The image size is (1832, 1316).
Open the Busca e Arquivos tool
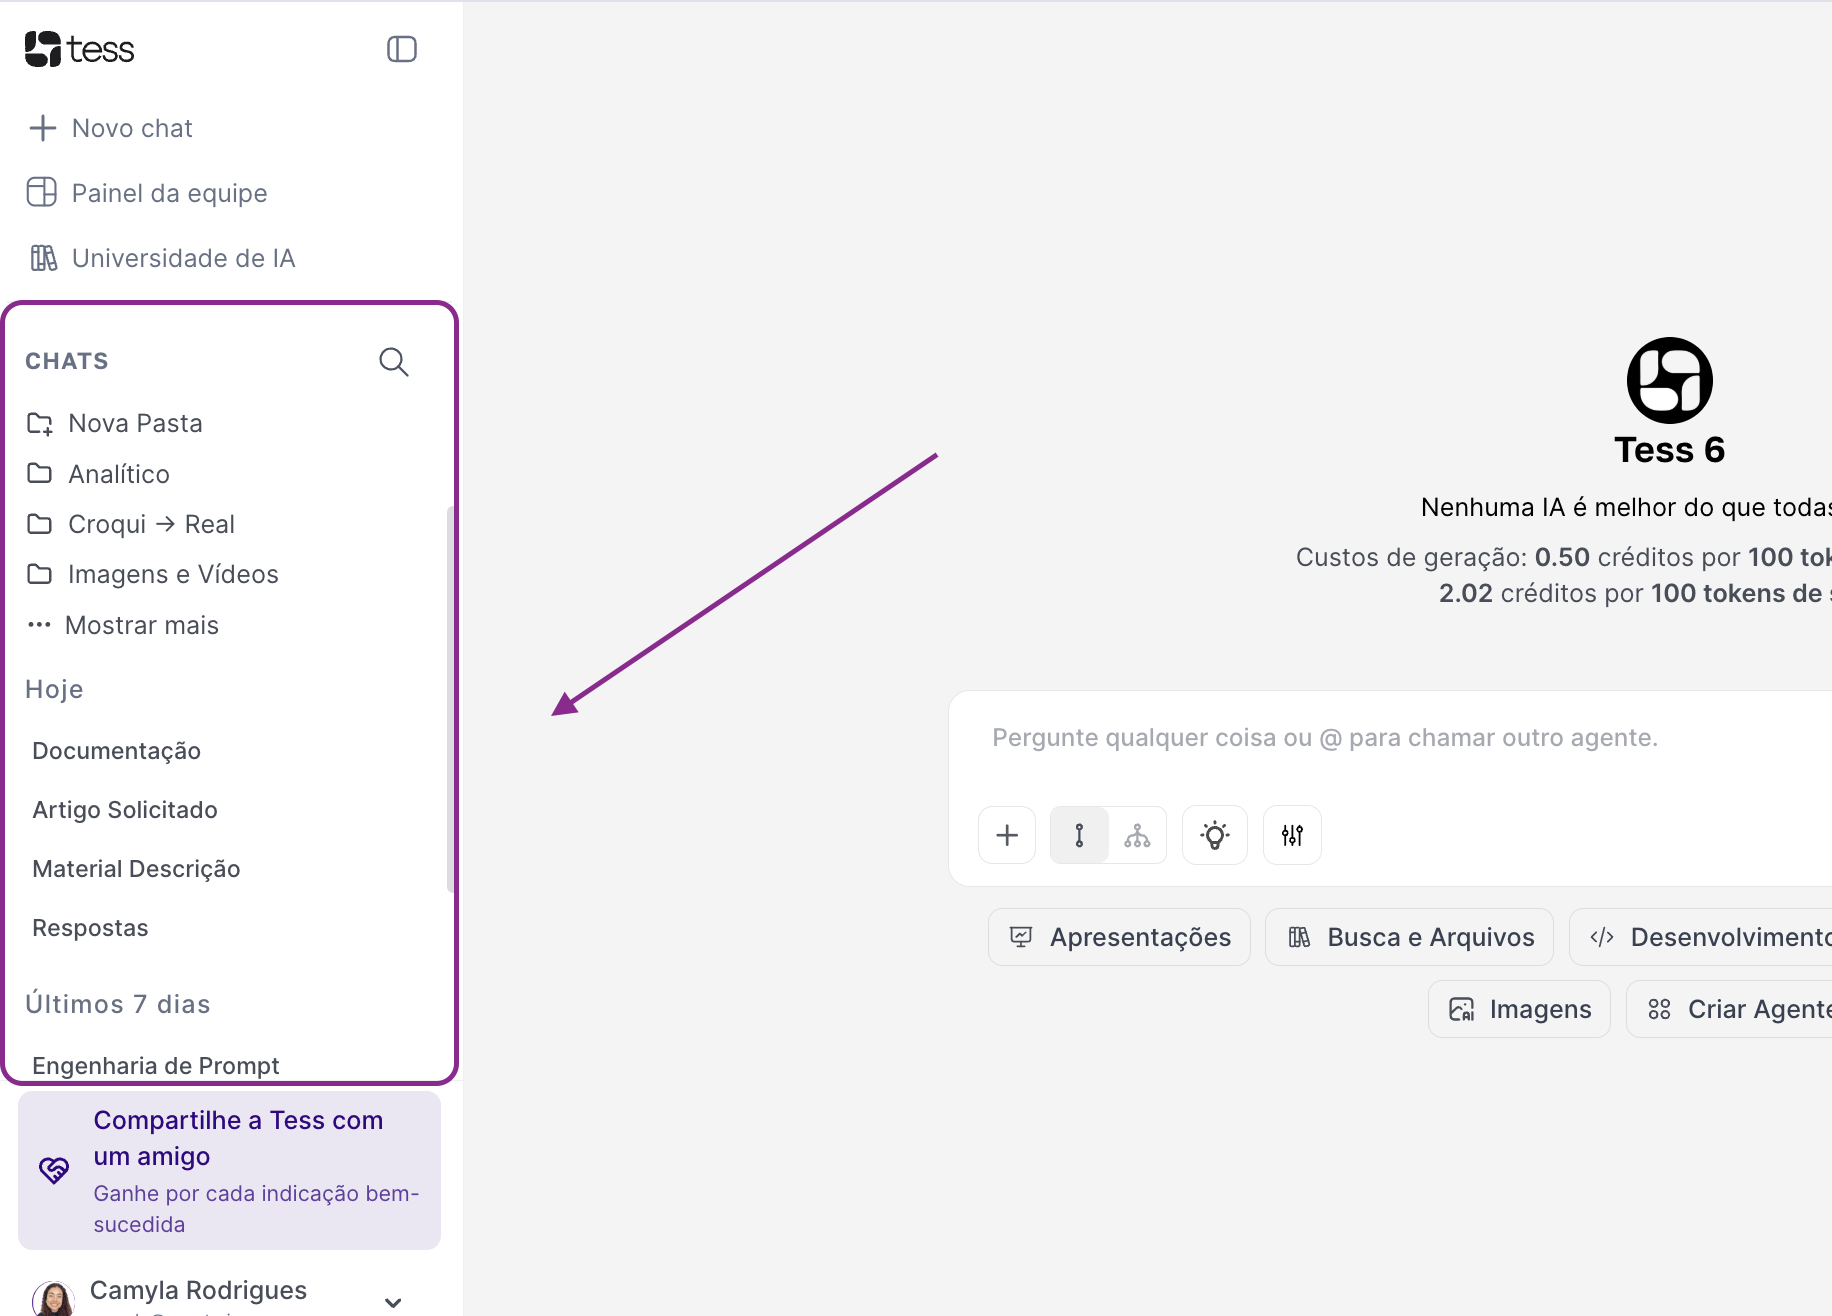[1408, 936]
